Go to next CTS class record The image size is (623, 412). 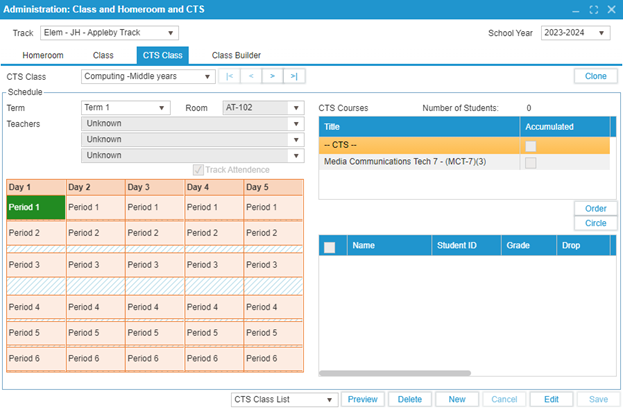click(x=271, y=76)
